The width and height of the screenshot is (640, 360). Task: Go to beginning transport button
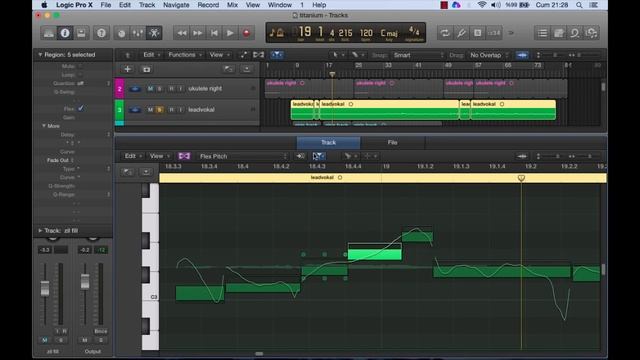click(x=214, y=33)
